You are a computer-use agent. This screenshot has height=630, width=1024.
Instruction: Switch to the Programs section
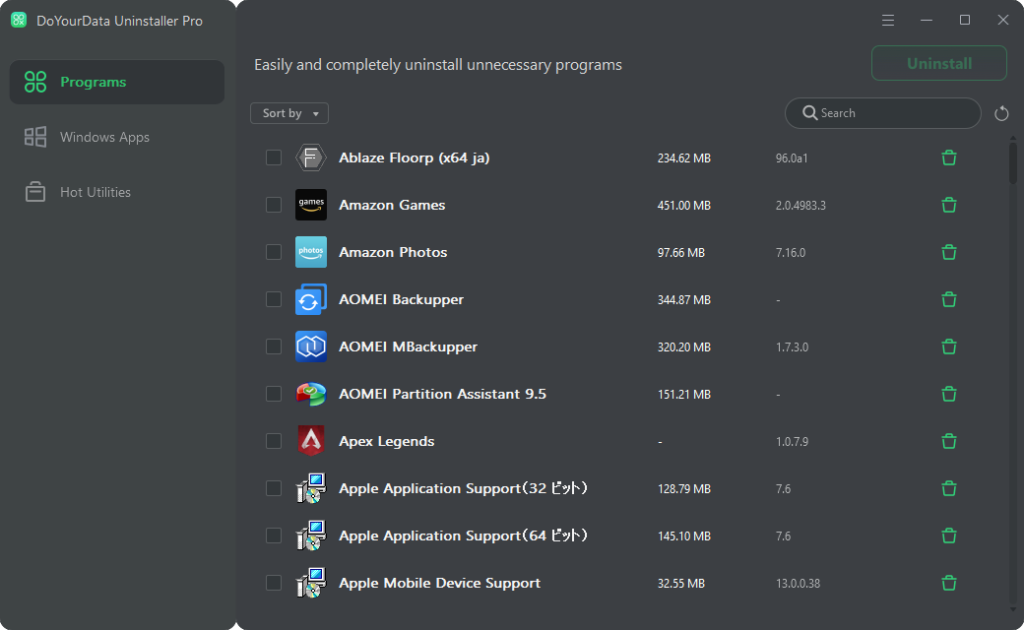tap(117, 82)
